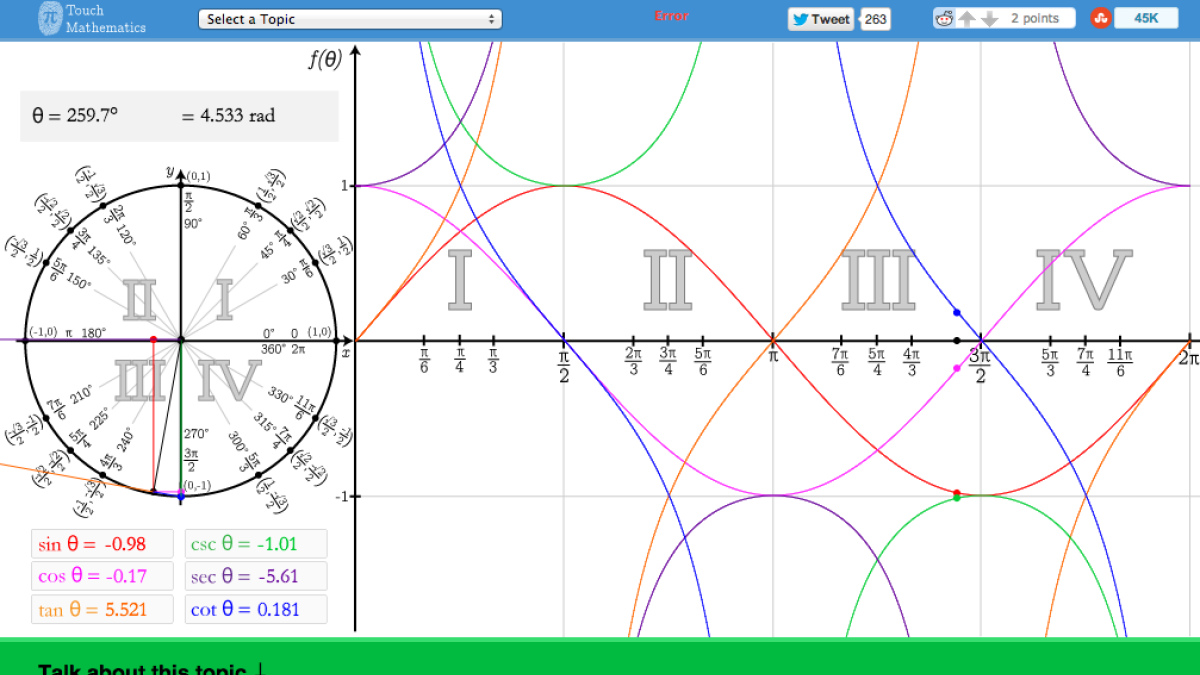The width and height of the screenshot is (1200, 675).
Task: Toggle the cot θ function box
Action: [256, 609]
